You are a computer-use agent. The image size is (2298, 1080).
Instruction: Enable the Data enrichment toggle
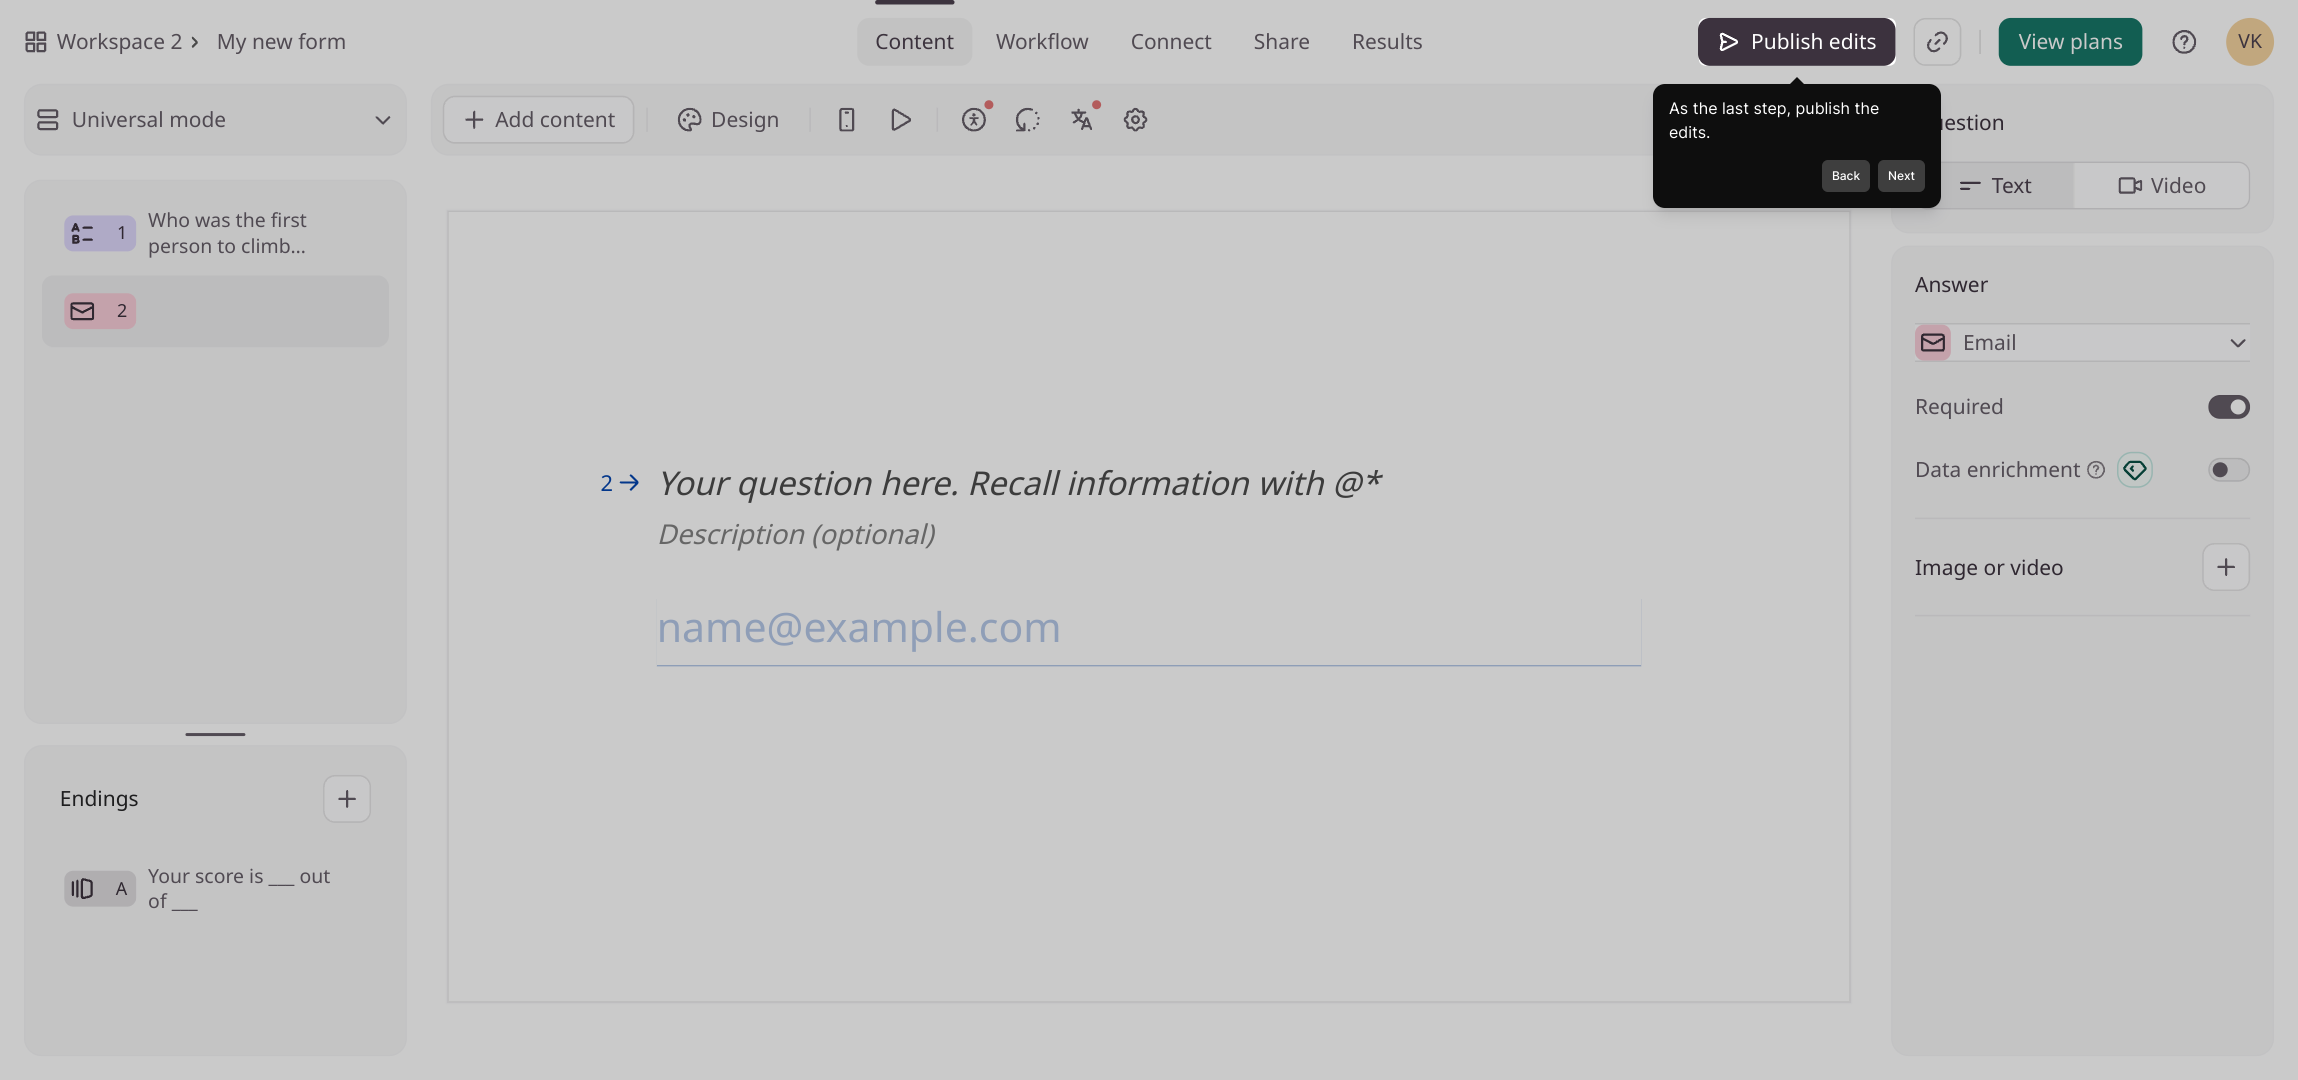point(2228,470)
